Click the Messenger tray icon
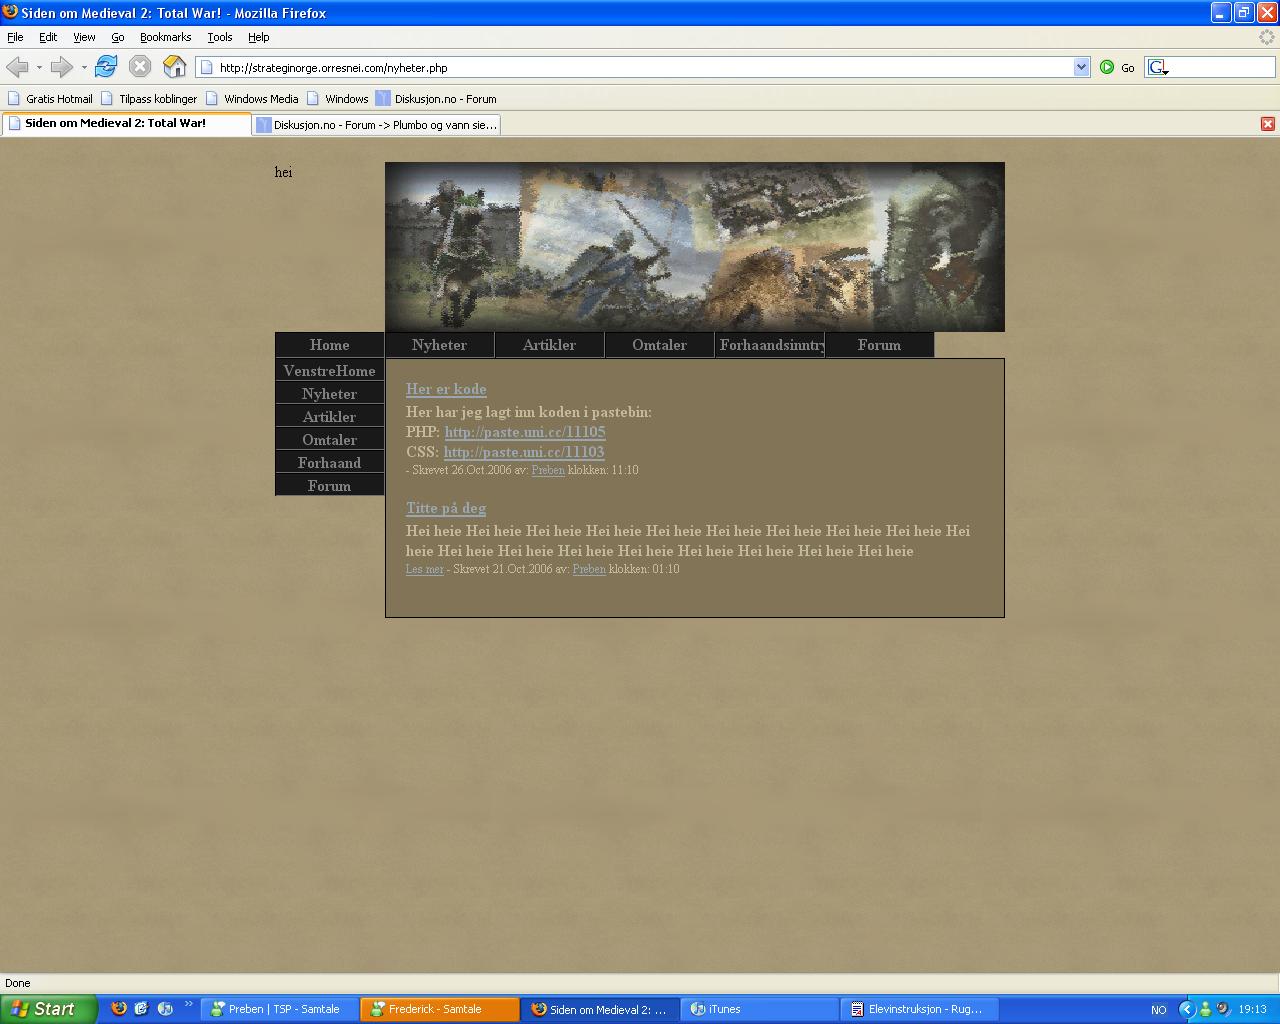 point(1205,1009)
